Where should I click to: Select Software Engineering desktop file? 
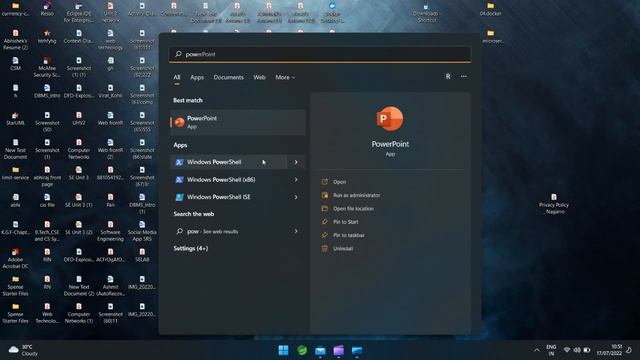pyautogui.click(x=110, y=231)
